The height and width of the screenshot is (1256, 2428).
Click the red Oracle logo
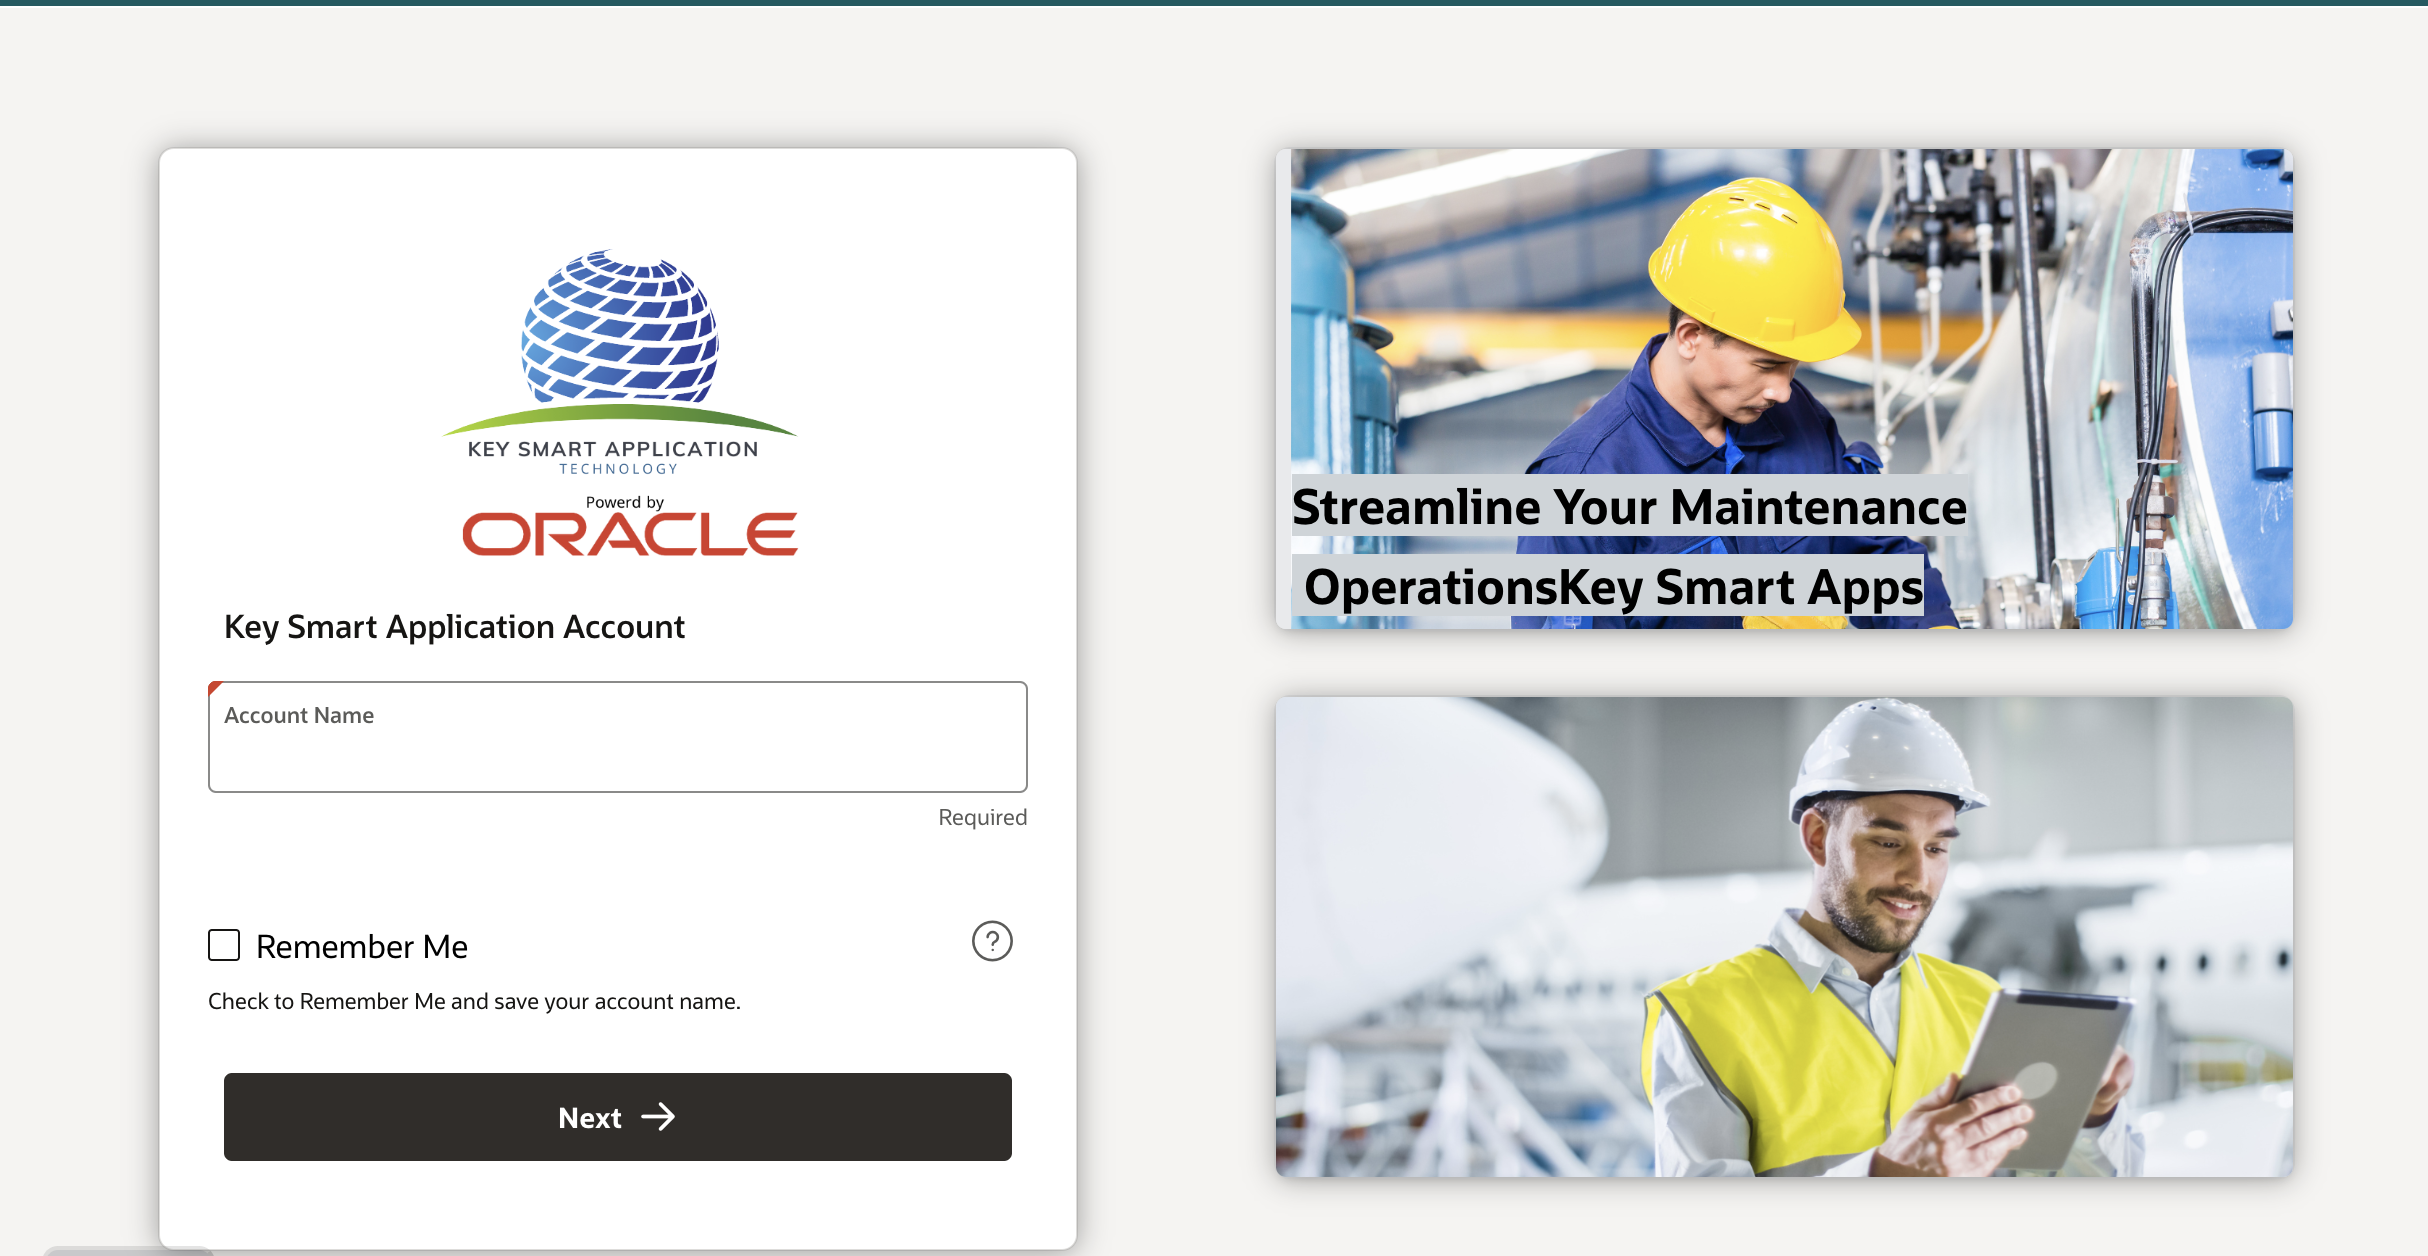[629, 534]
